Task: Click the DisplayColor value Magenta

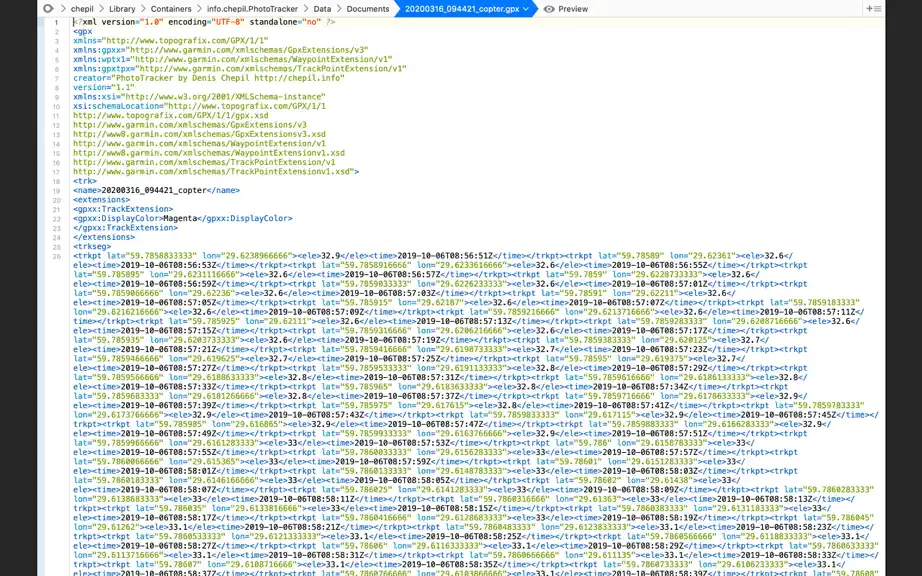Action: 180,219
